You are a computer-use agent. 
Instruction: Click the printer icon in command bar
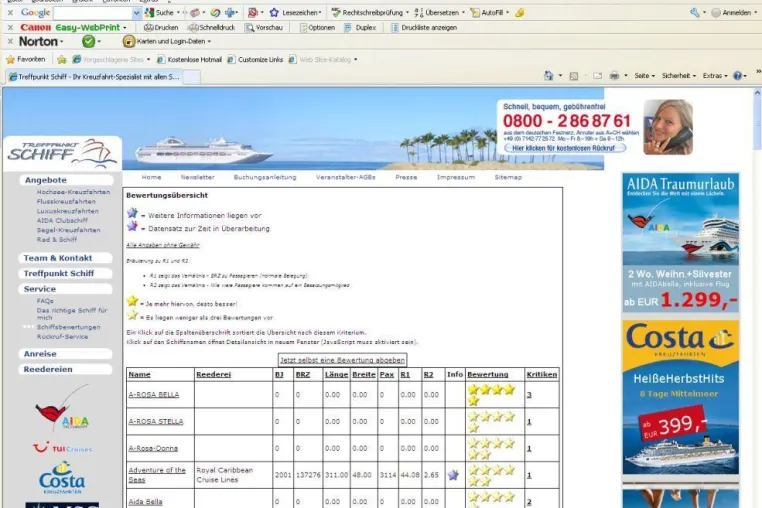(614, 75)
